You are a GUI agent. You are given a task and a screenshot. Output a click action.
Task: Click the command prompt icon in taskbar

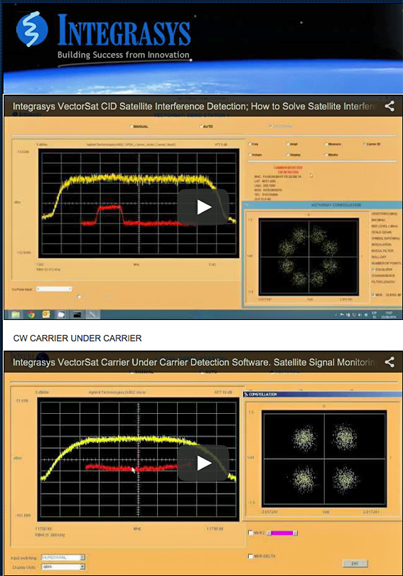tap(76, 314)
